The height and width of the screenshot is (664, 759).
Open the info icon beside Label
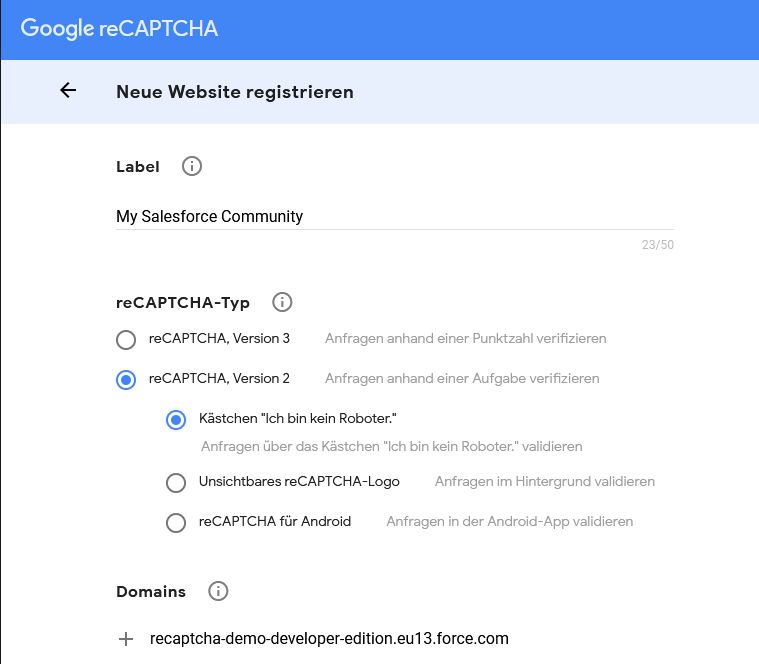point(192,166)
